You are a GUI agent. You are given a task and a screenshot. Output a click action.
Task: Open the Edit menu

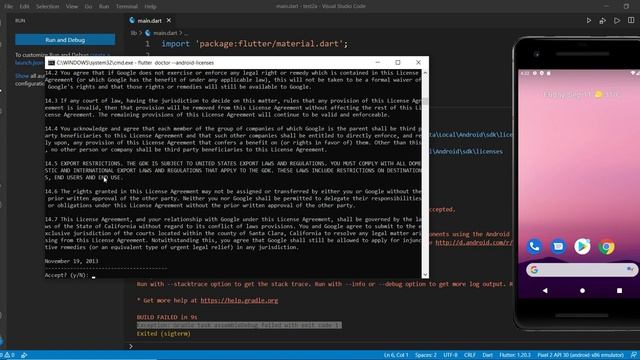(24, 6)
